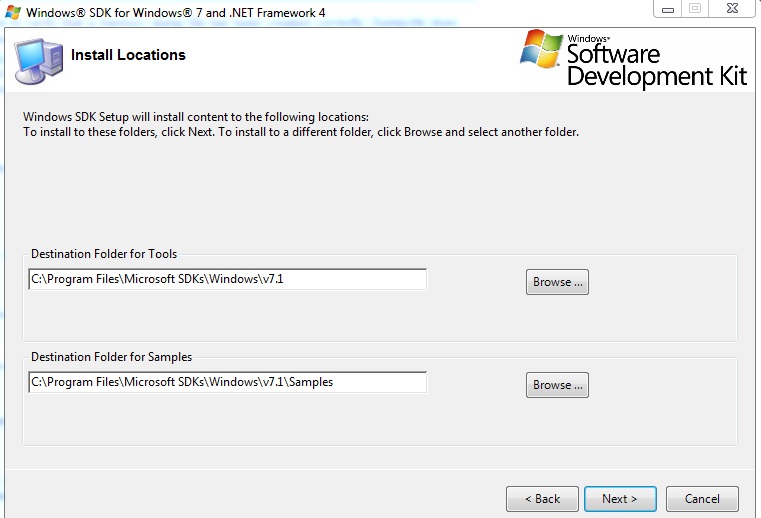Close the SDK setup window
The height and width of the screenshot is (518, 761).
pyautogui.click(x=732, y=9)
